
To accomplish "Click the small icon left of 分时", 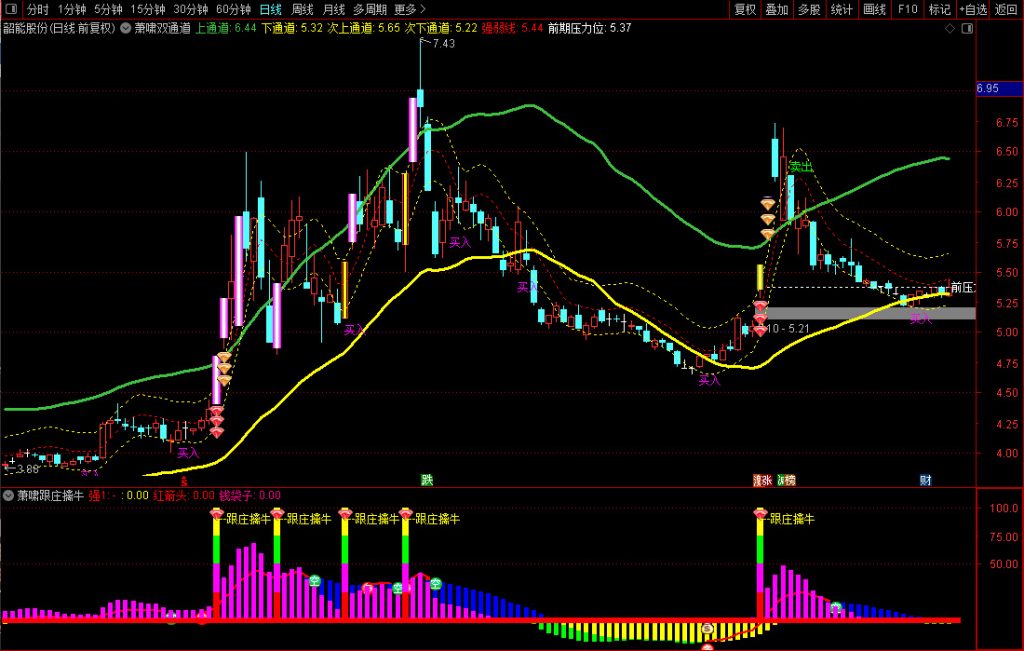I will 11,9.
